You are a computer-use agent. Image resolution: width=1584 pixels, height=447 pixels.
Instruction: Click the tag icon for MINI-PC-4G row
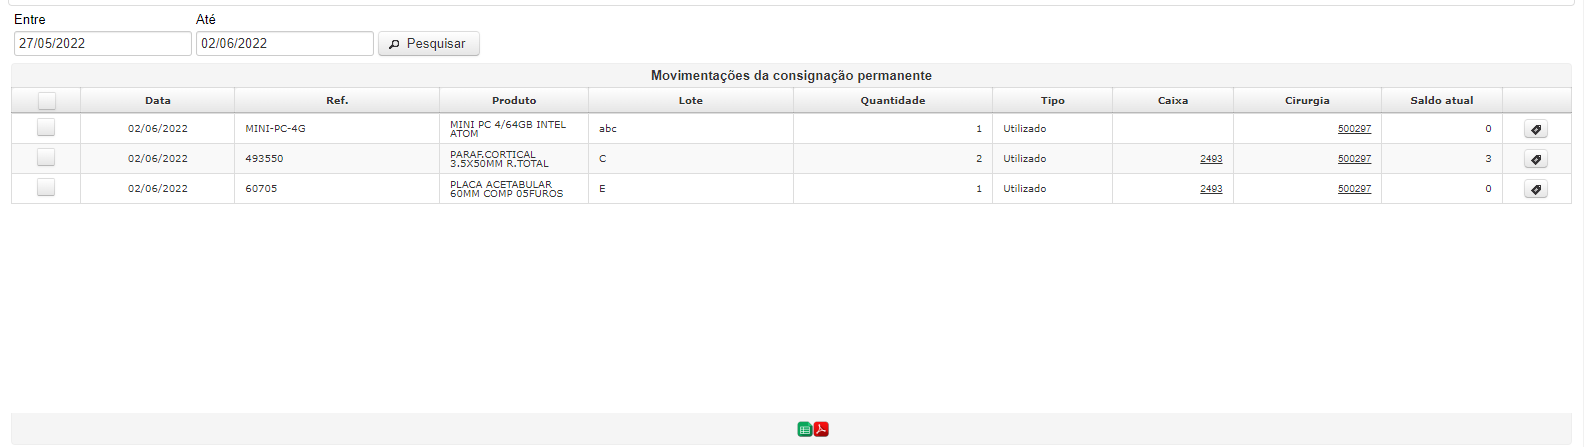pos(1536,129)
